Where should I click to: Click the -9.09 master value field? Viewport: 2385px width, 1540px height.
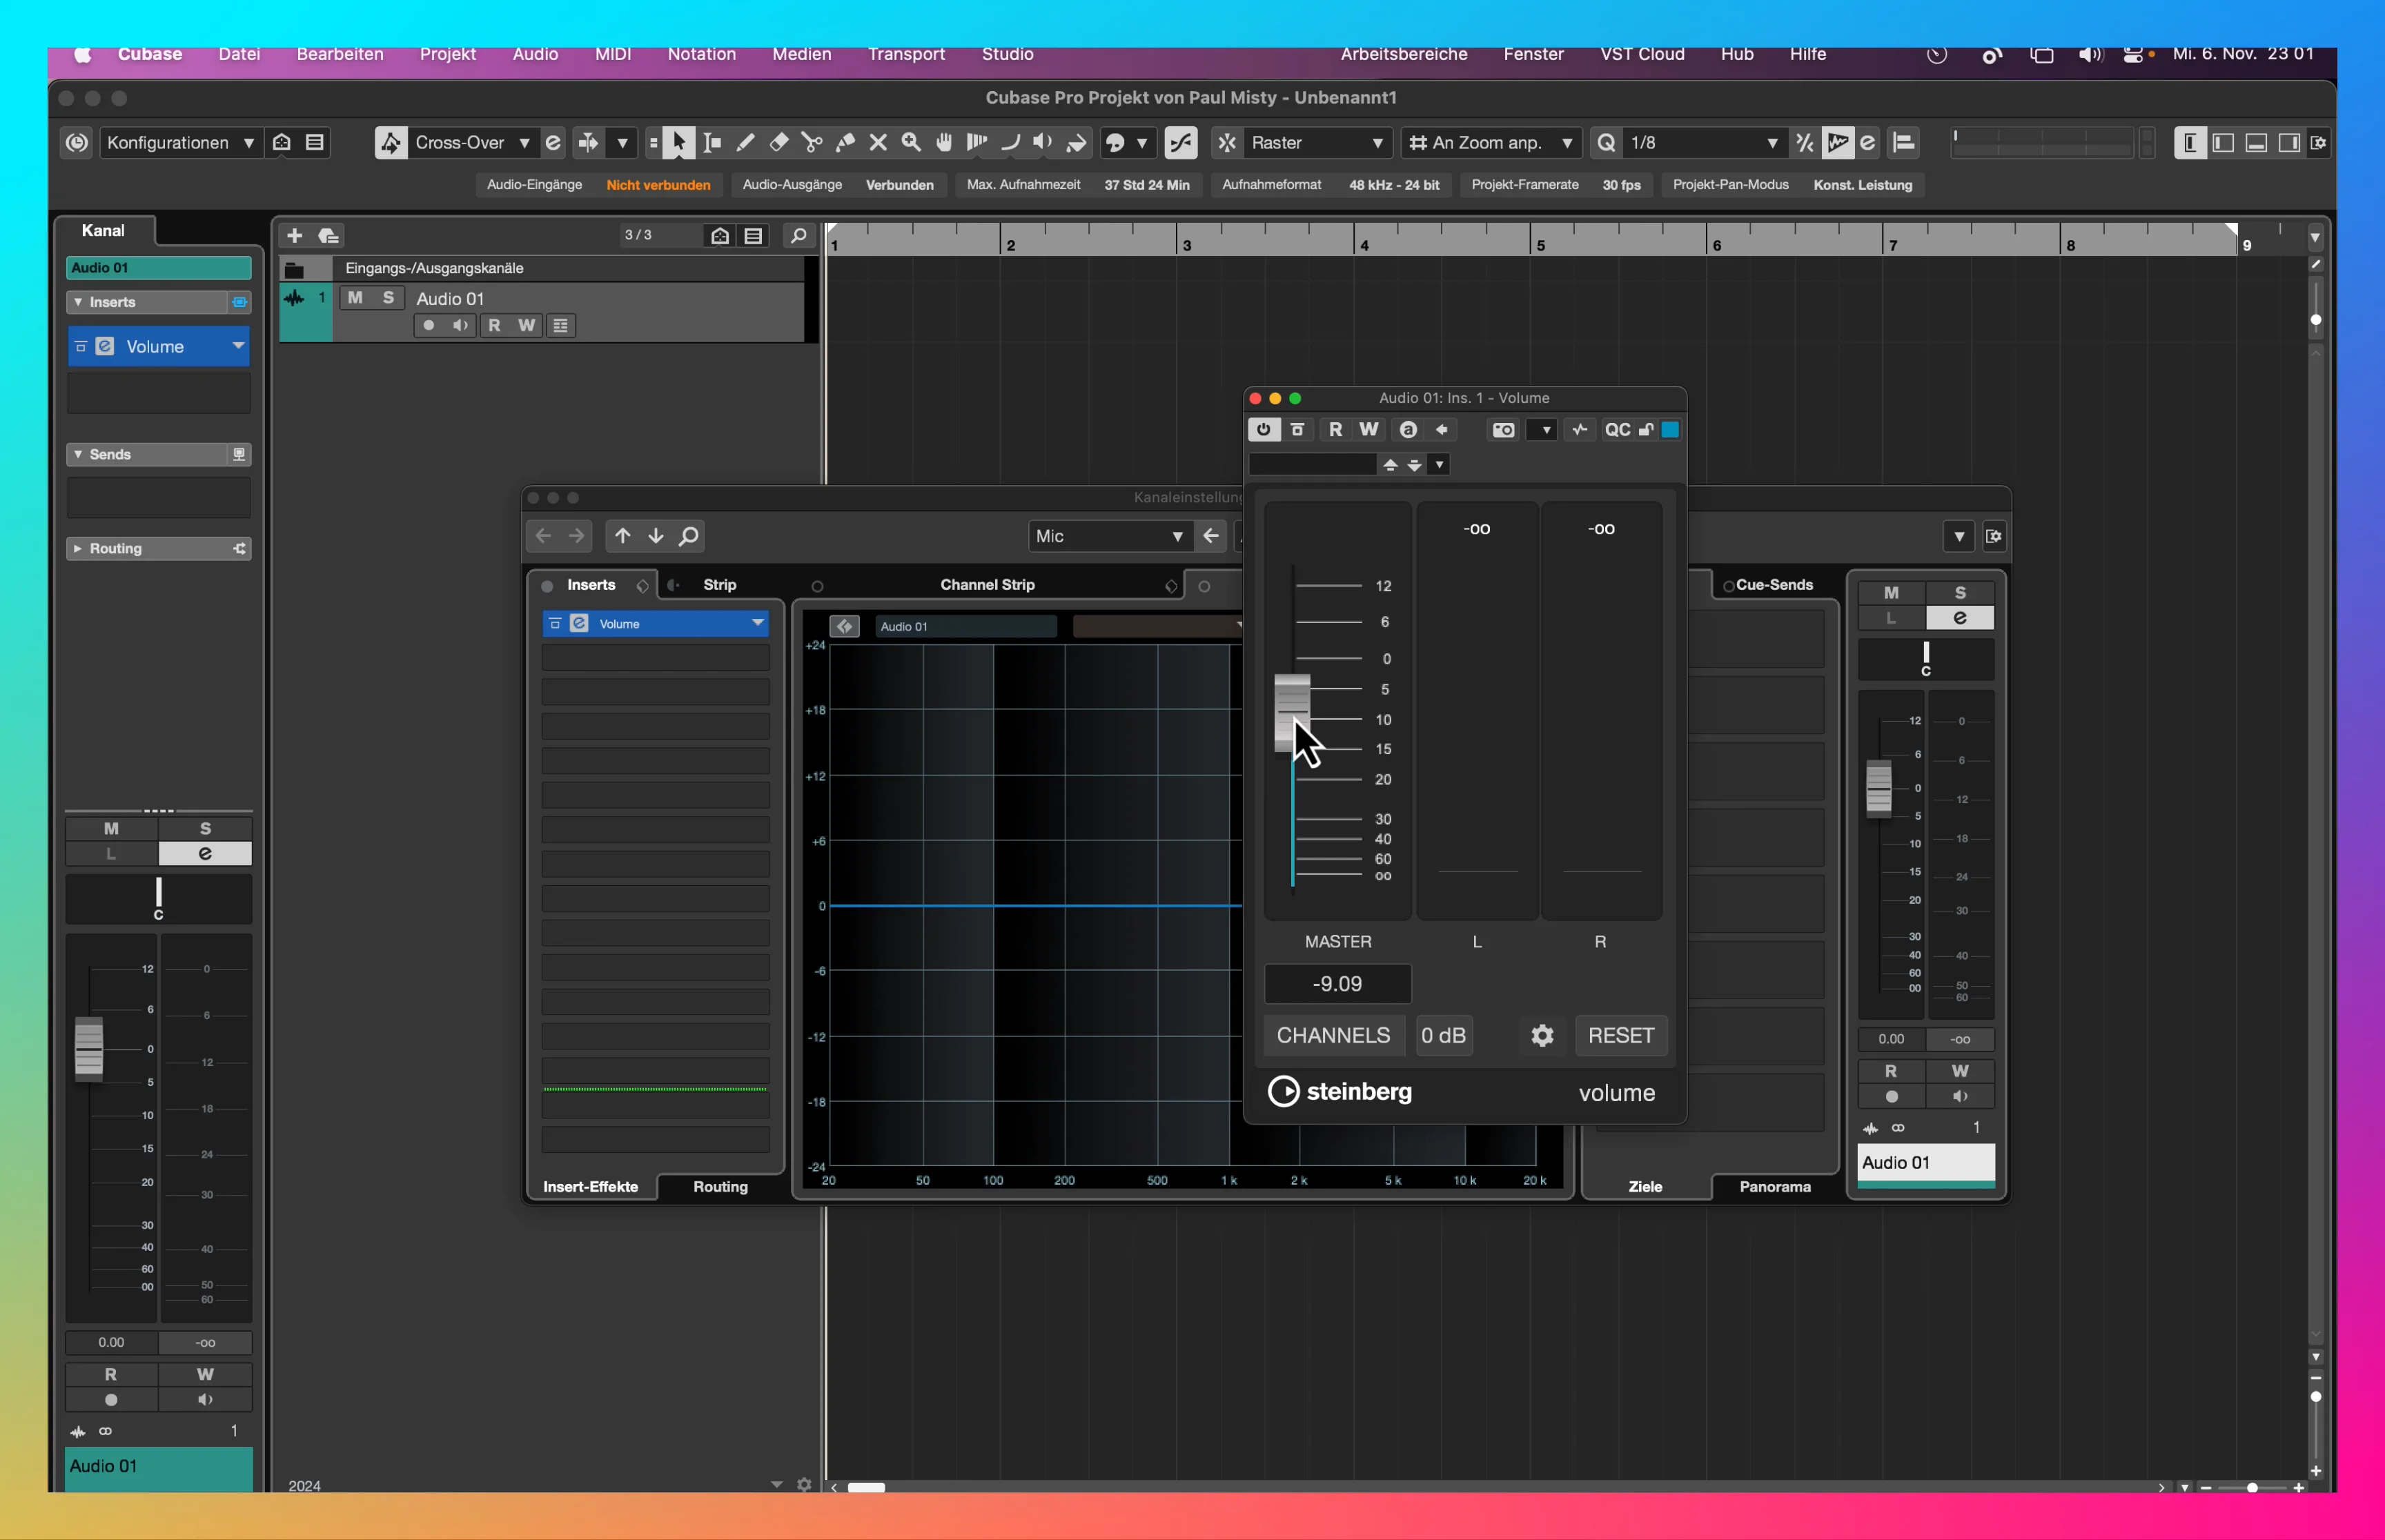pyautogui.click(x=1338, y=984)
